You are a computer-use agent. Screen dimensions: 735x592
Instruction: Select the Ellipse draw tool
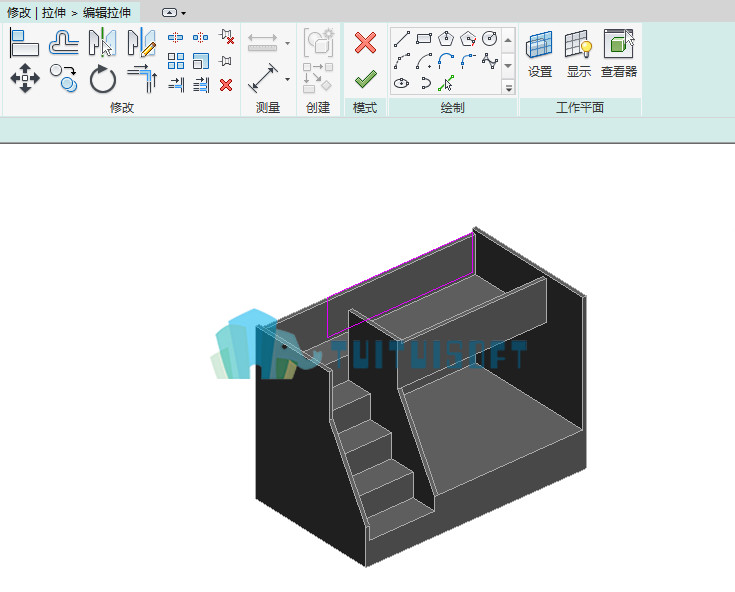(x=402, y=83)
